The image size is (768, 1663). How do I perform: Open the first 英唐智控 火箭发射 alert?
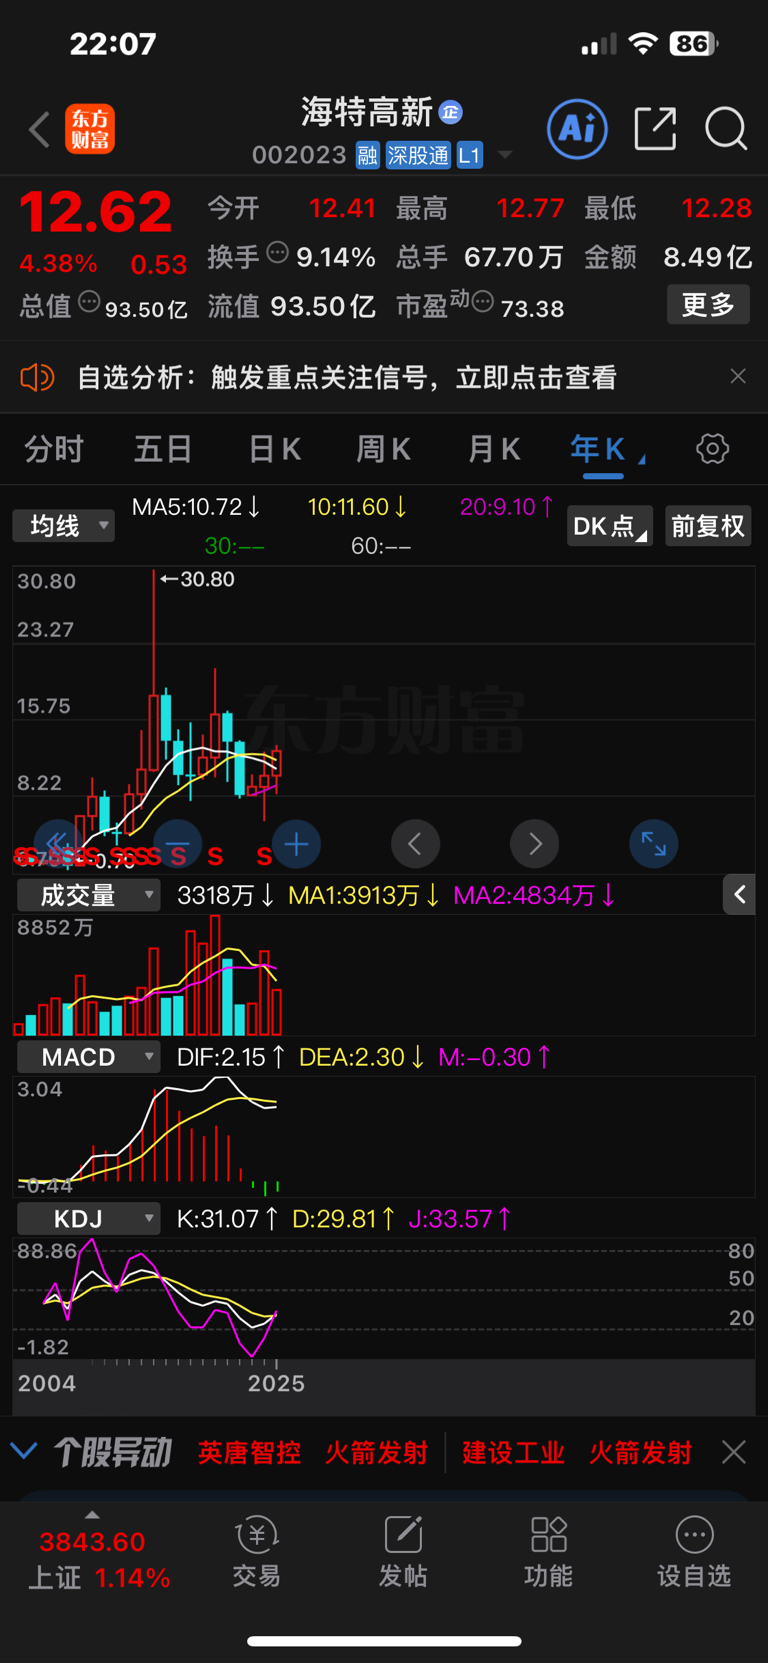pos(312,1452)
